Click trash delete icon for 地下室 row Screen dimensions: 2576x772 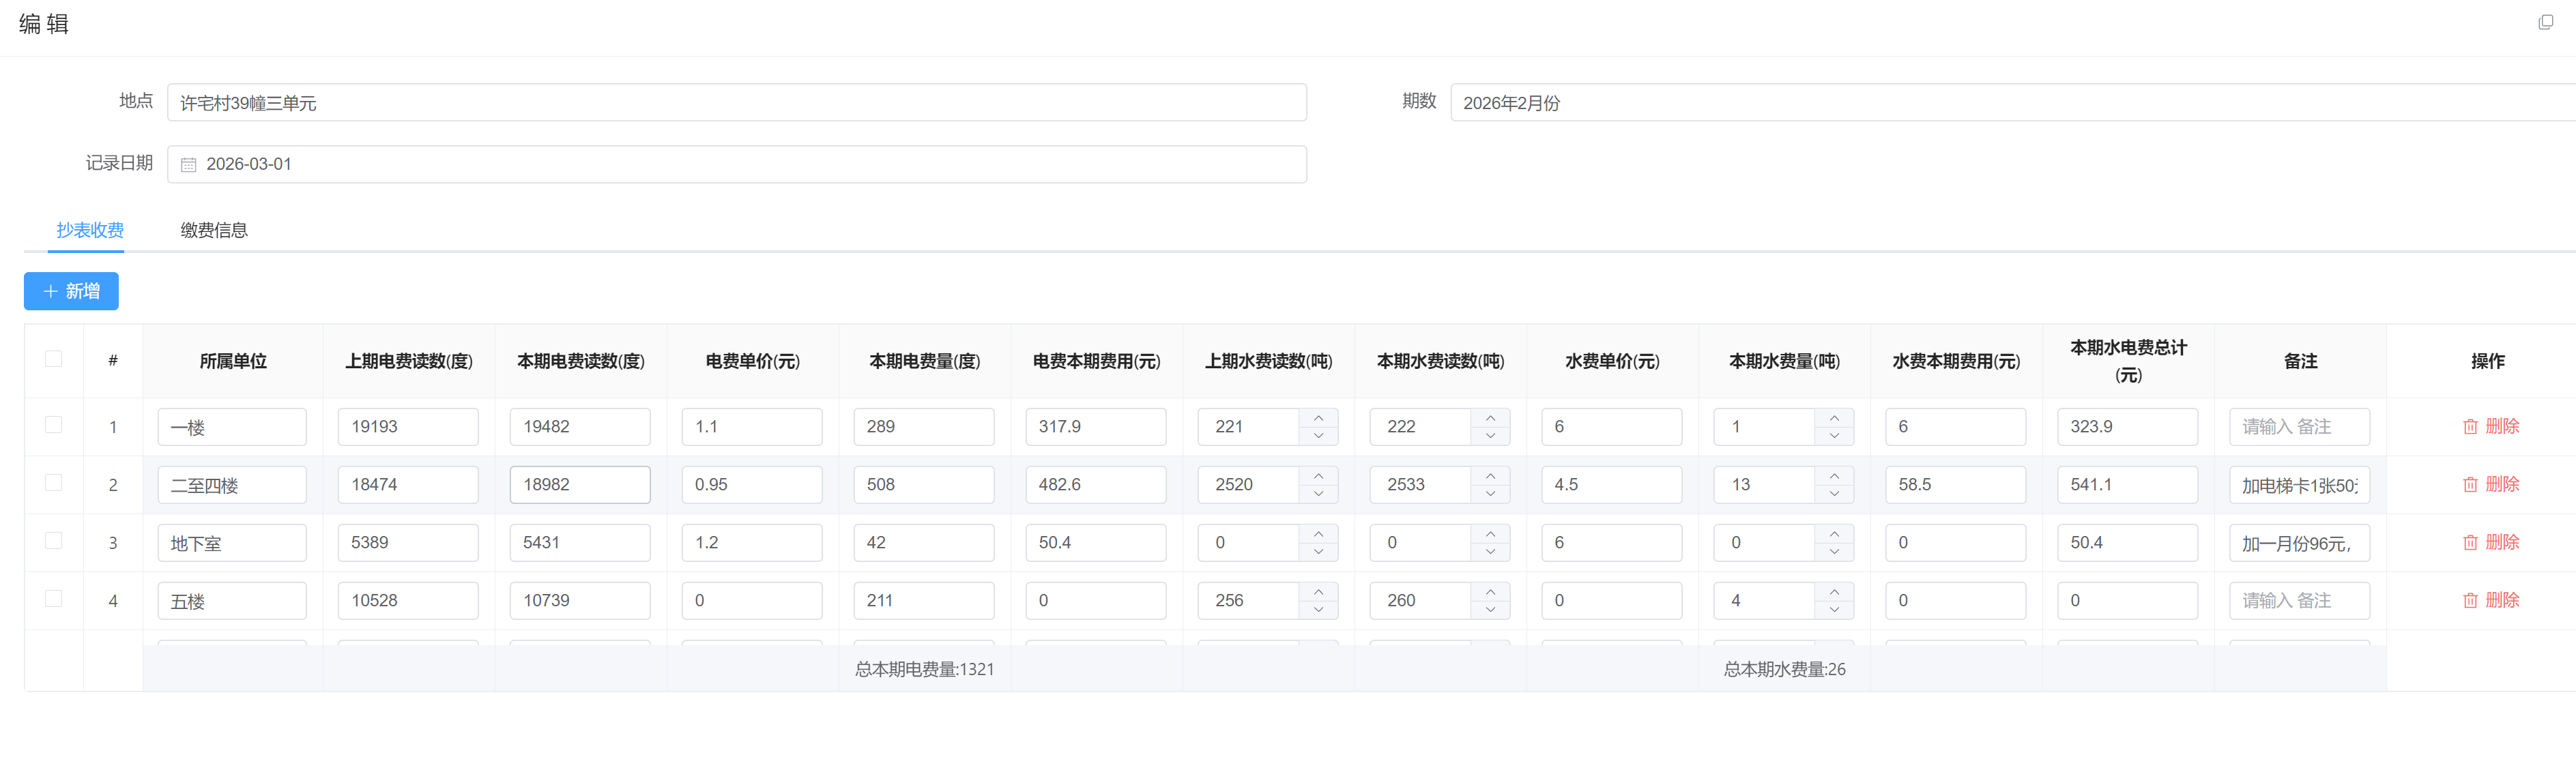[2469, 543]
